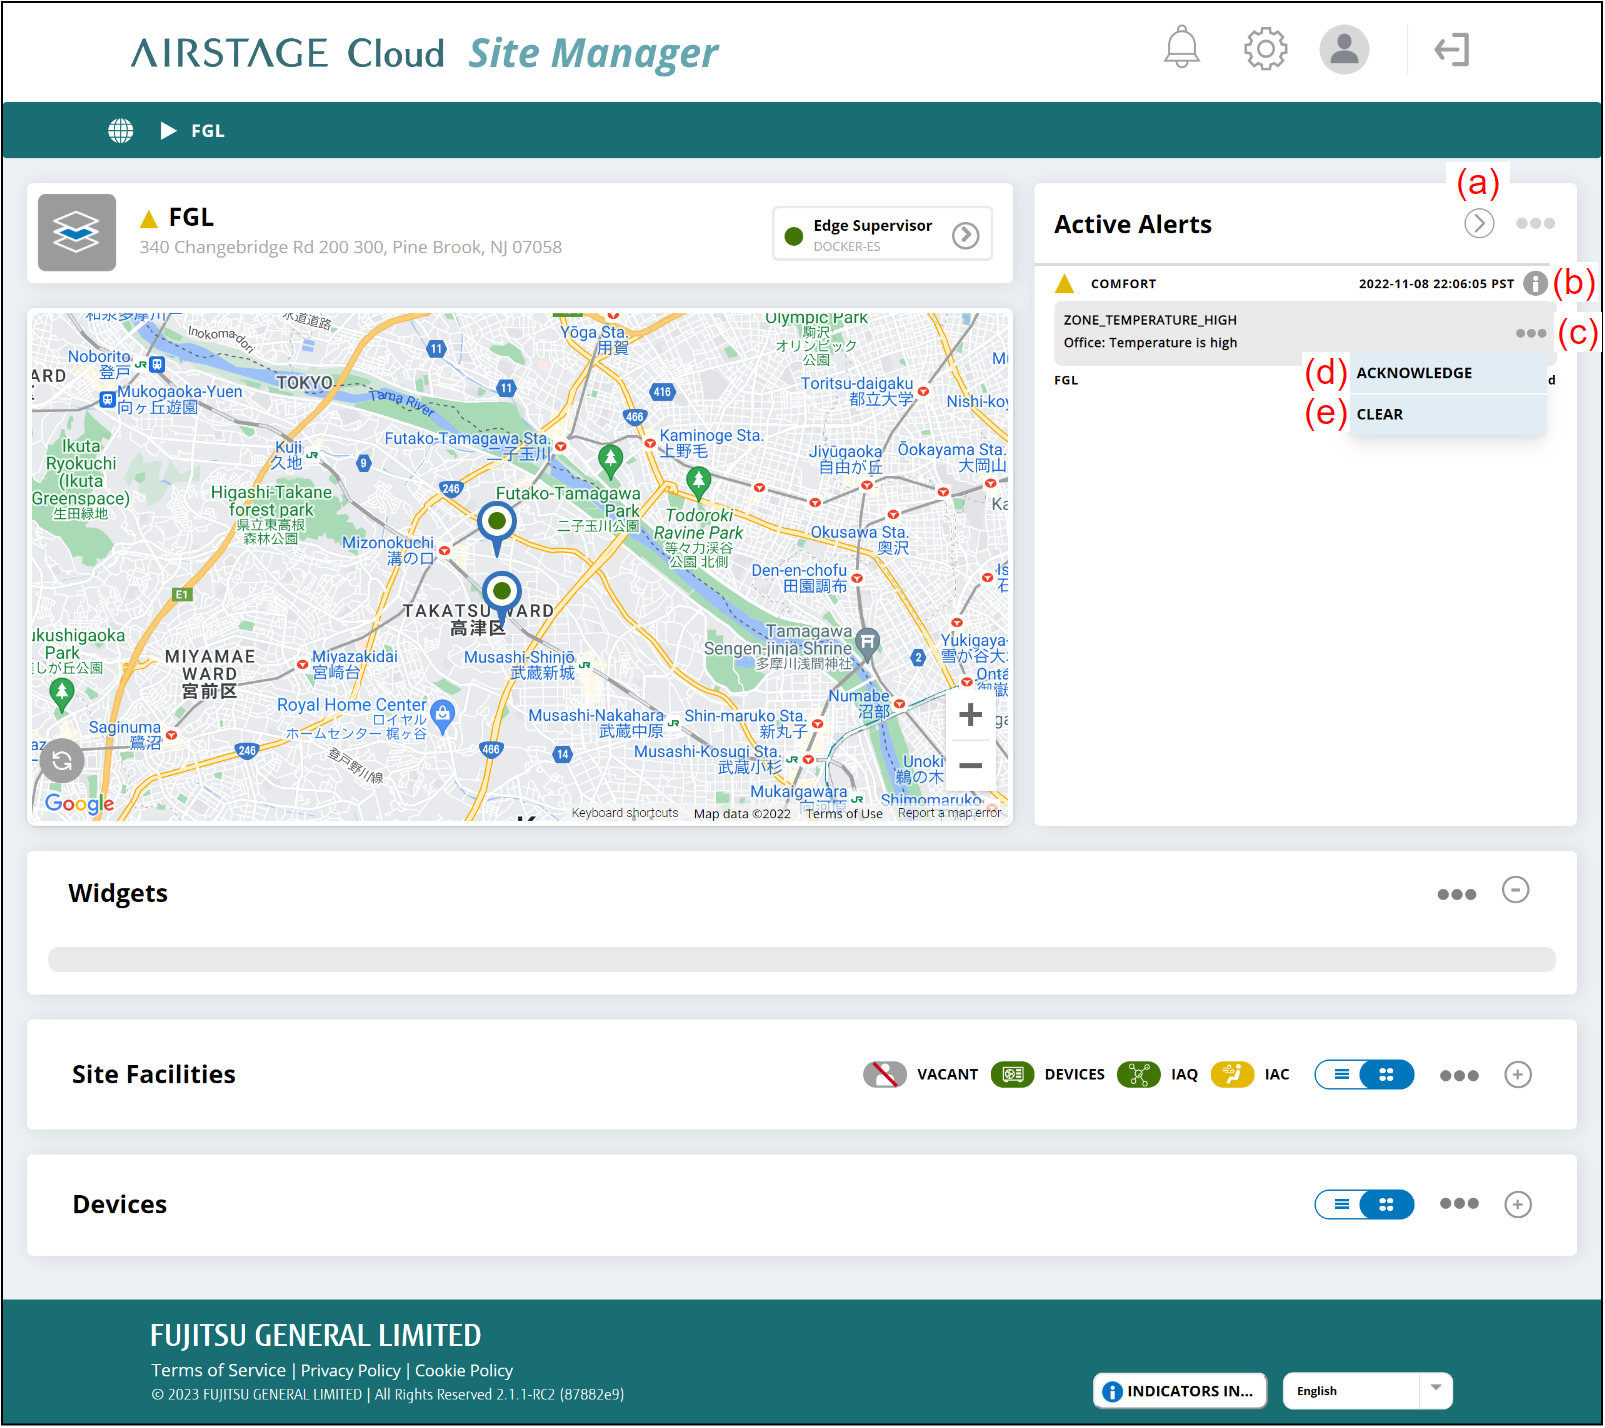The height and width of the screenshot is (1428, 1605).
Task: Open the notifications bell icon
Action: [x=1181, y=48]
